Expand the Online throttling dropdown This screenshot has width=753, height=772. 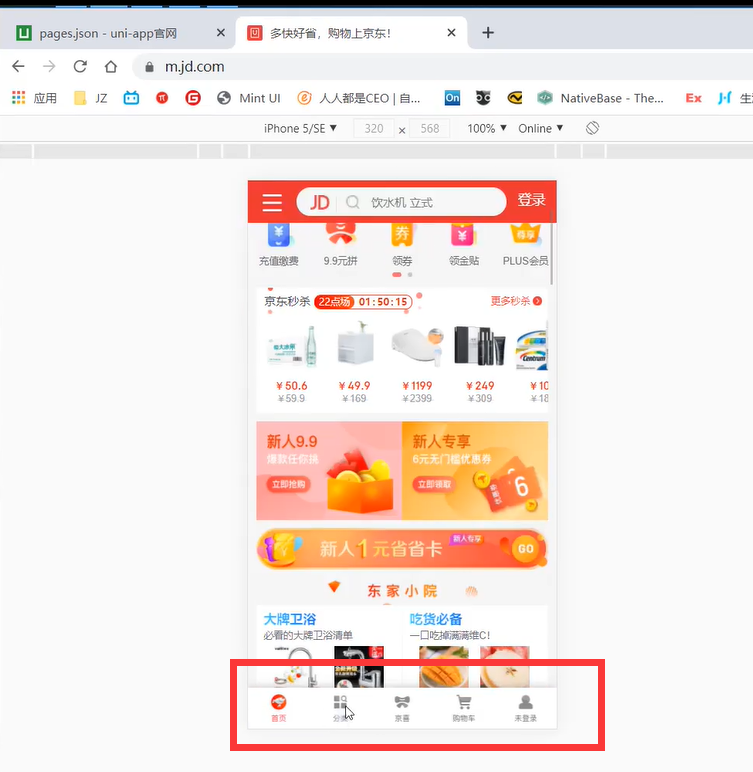tap(540, 129)
